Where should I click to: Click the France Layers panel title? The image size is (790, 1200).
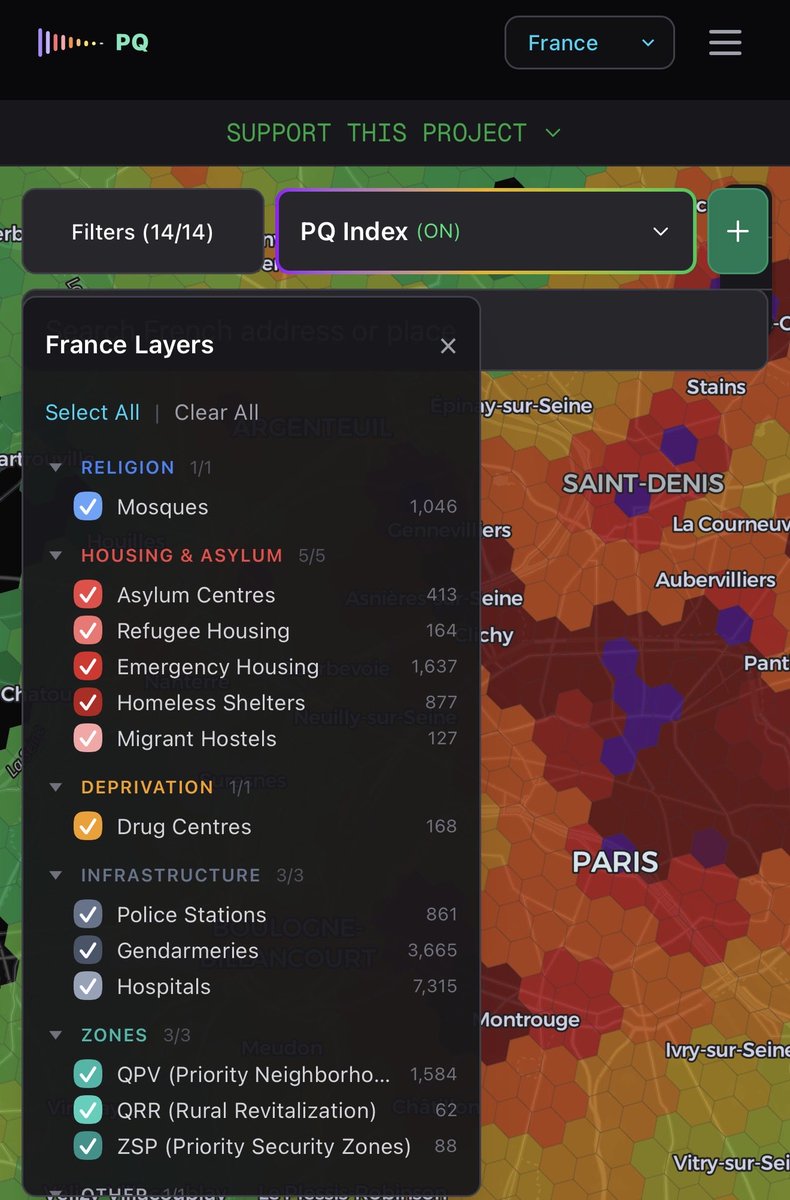[x=130, y=345]
